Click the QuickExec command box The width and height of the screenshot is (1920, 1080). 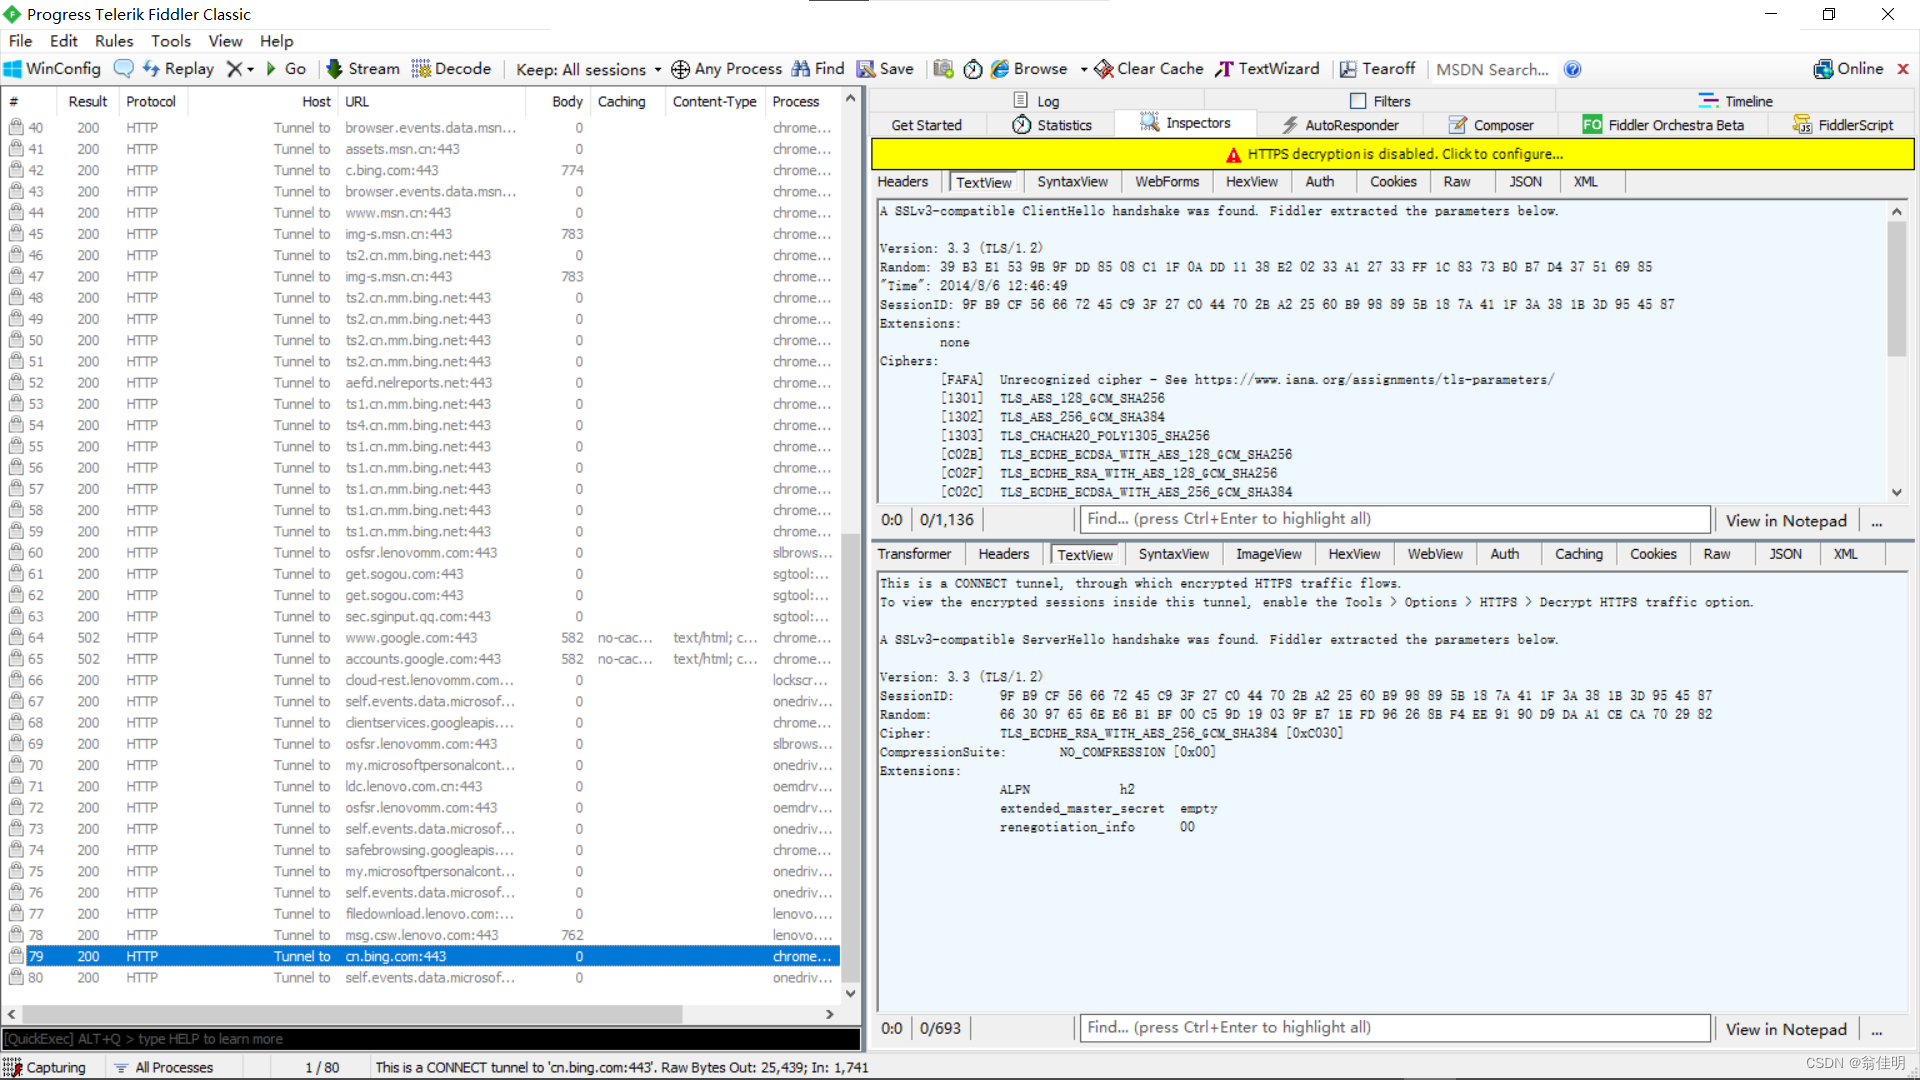[431, 1039]
